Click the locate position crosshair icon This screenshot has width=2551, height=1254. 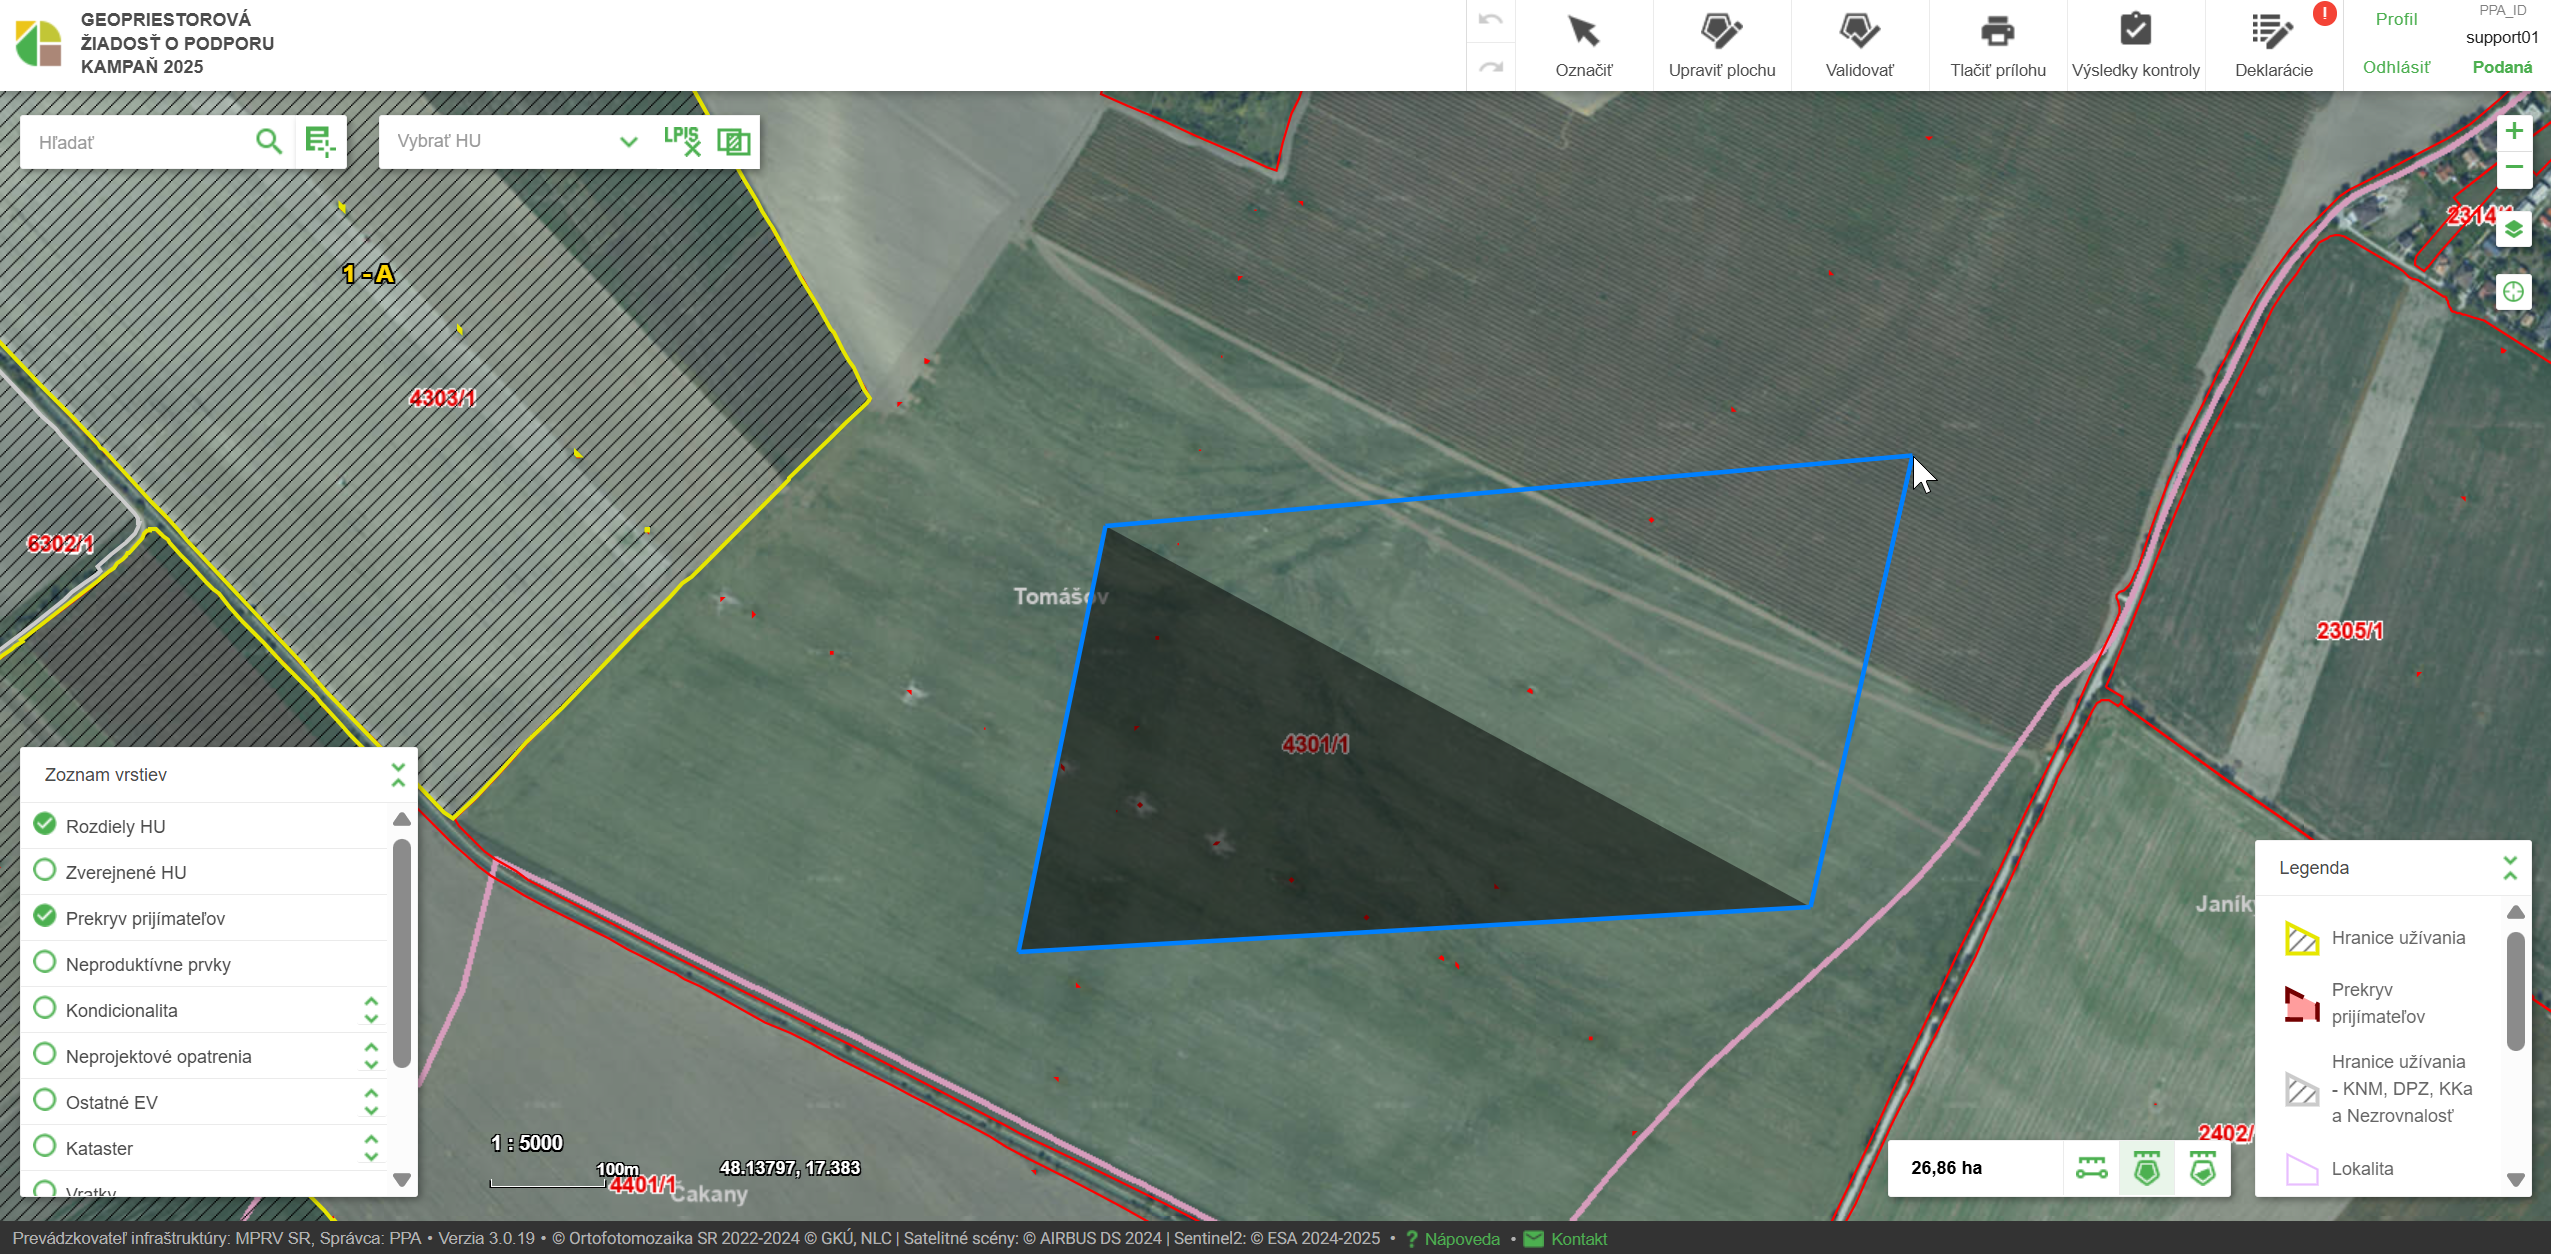pos(2513,292)
